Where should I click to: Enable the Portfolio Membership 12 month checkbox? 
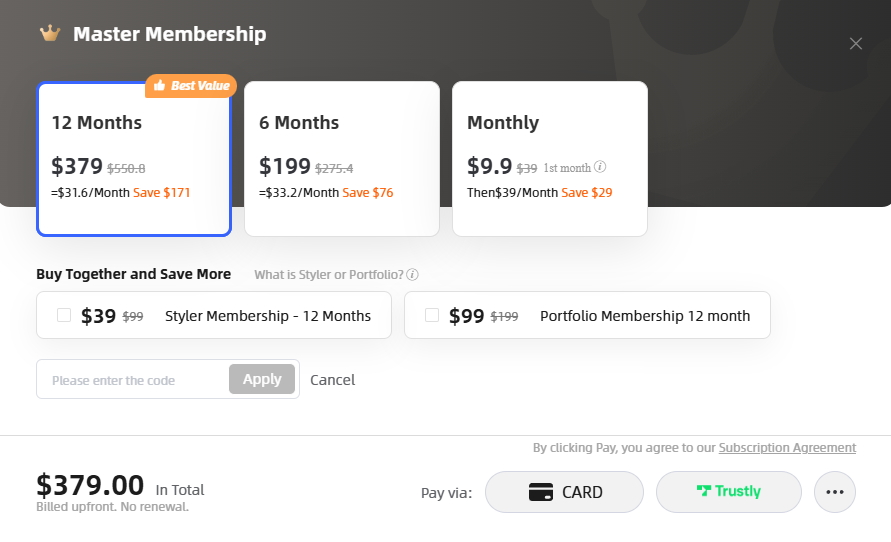pos(432,315)
